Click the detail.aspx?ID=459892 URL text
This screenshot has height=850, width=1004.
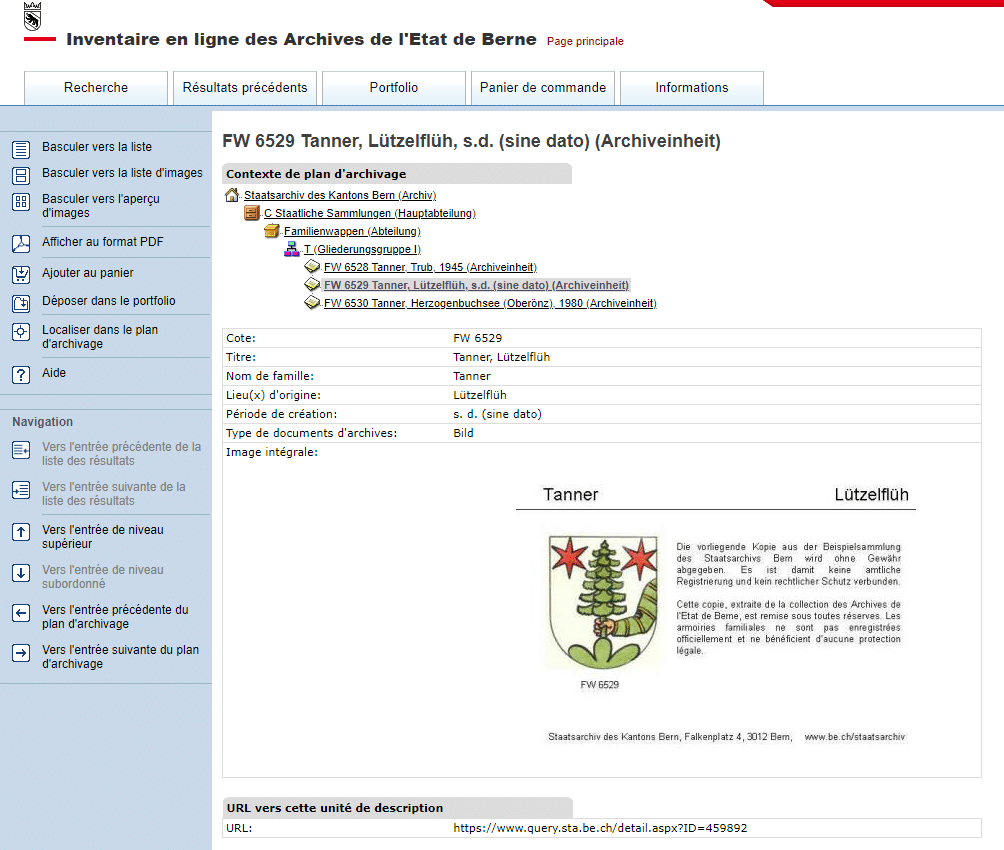[x=600, y=828]
